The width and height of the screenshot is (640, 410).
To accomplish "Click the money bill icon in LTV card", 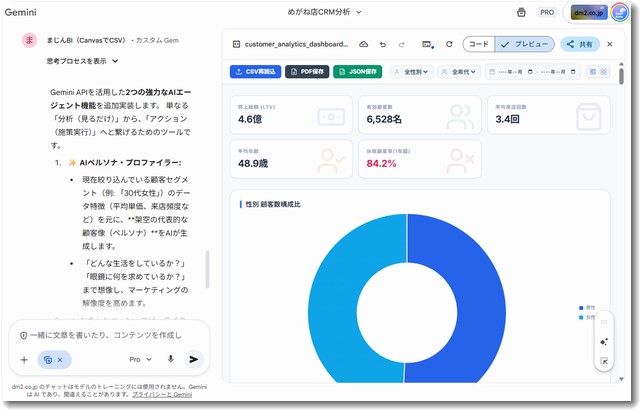I will pos(331,117).
